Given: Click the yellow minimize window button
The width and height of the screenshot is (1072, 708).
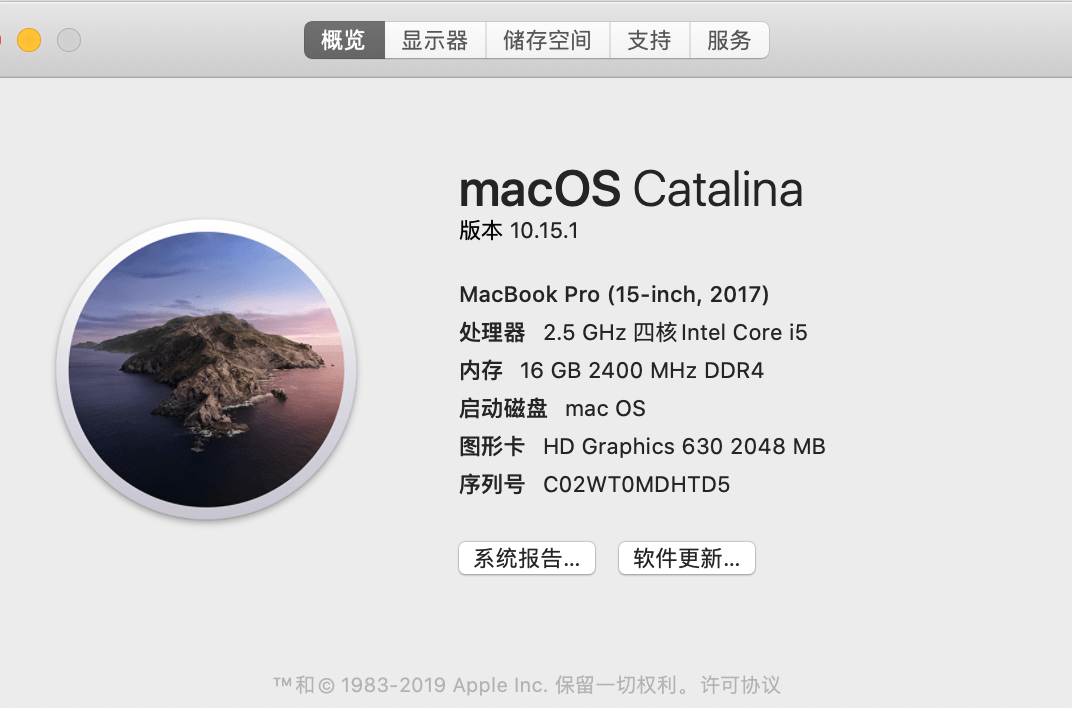Looking at the screenshot, I should click(x=29, y=40).
